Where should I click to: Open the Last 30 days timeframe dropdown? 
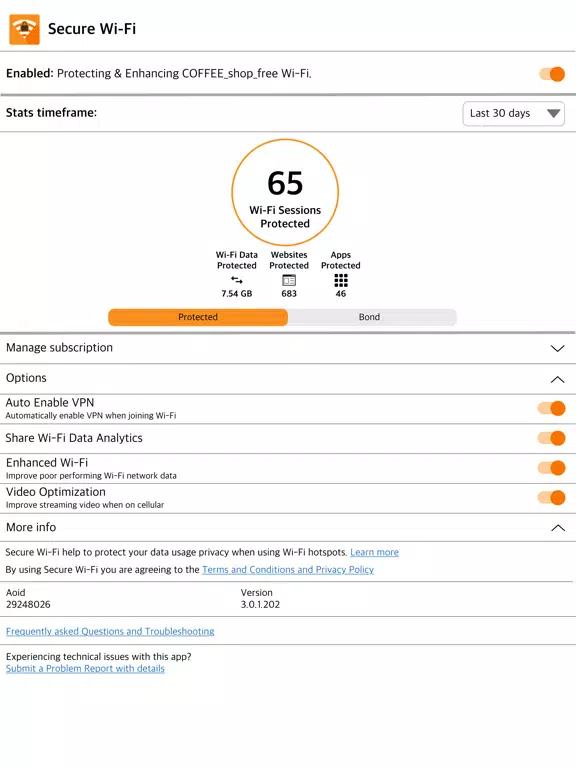pos(513,114)
